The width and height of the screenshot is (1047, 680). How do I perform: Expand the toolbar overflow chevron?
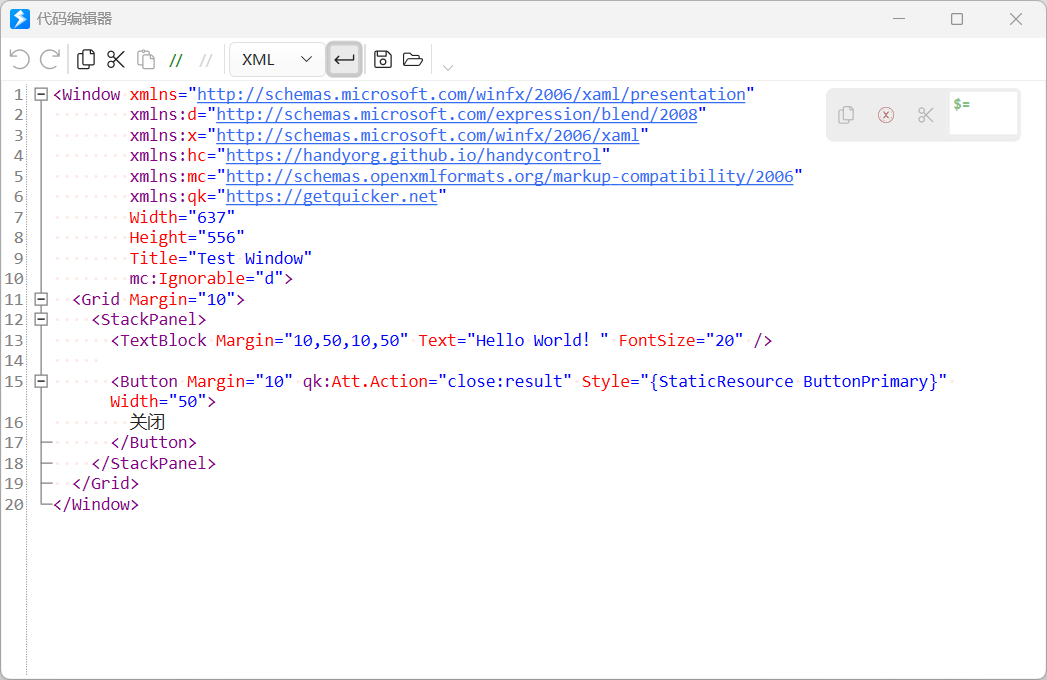pos(448,67)
